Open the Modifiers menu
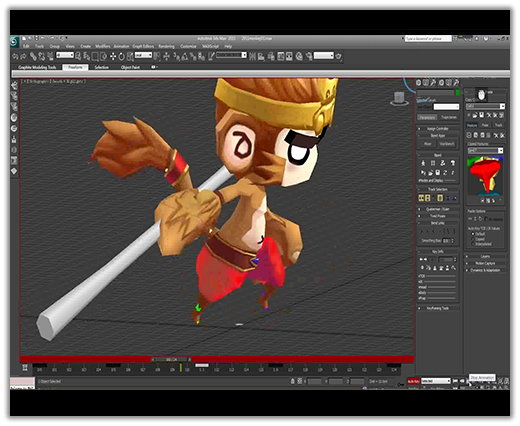The image size is (520, 426). tap(103, 46)
